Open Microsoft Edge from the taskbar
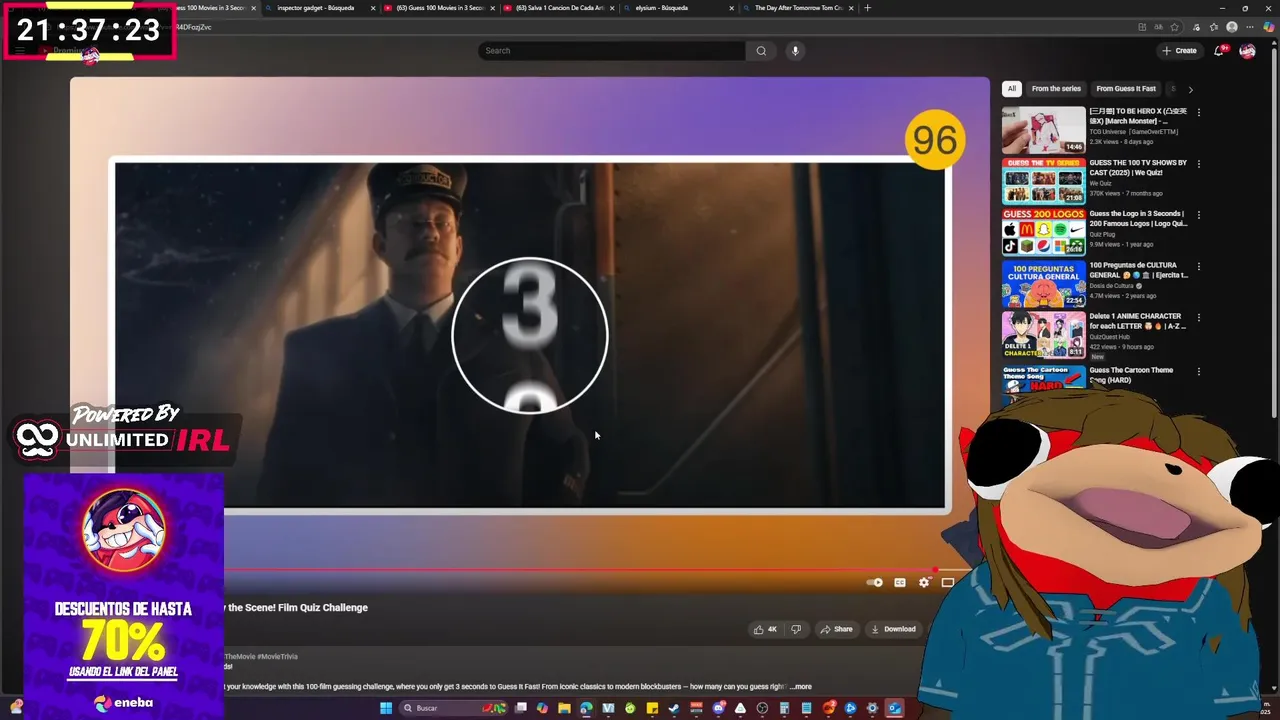The height and width of the screenshot is (720, 1280). 586,708
